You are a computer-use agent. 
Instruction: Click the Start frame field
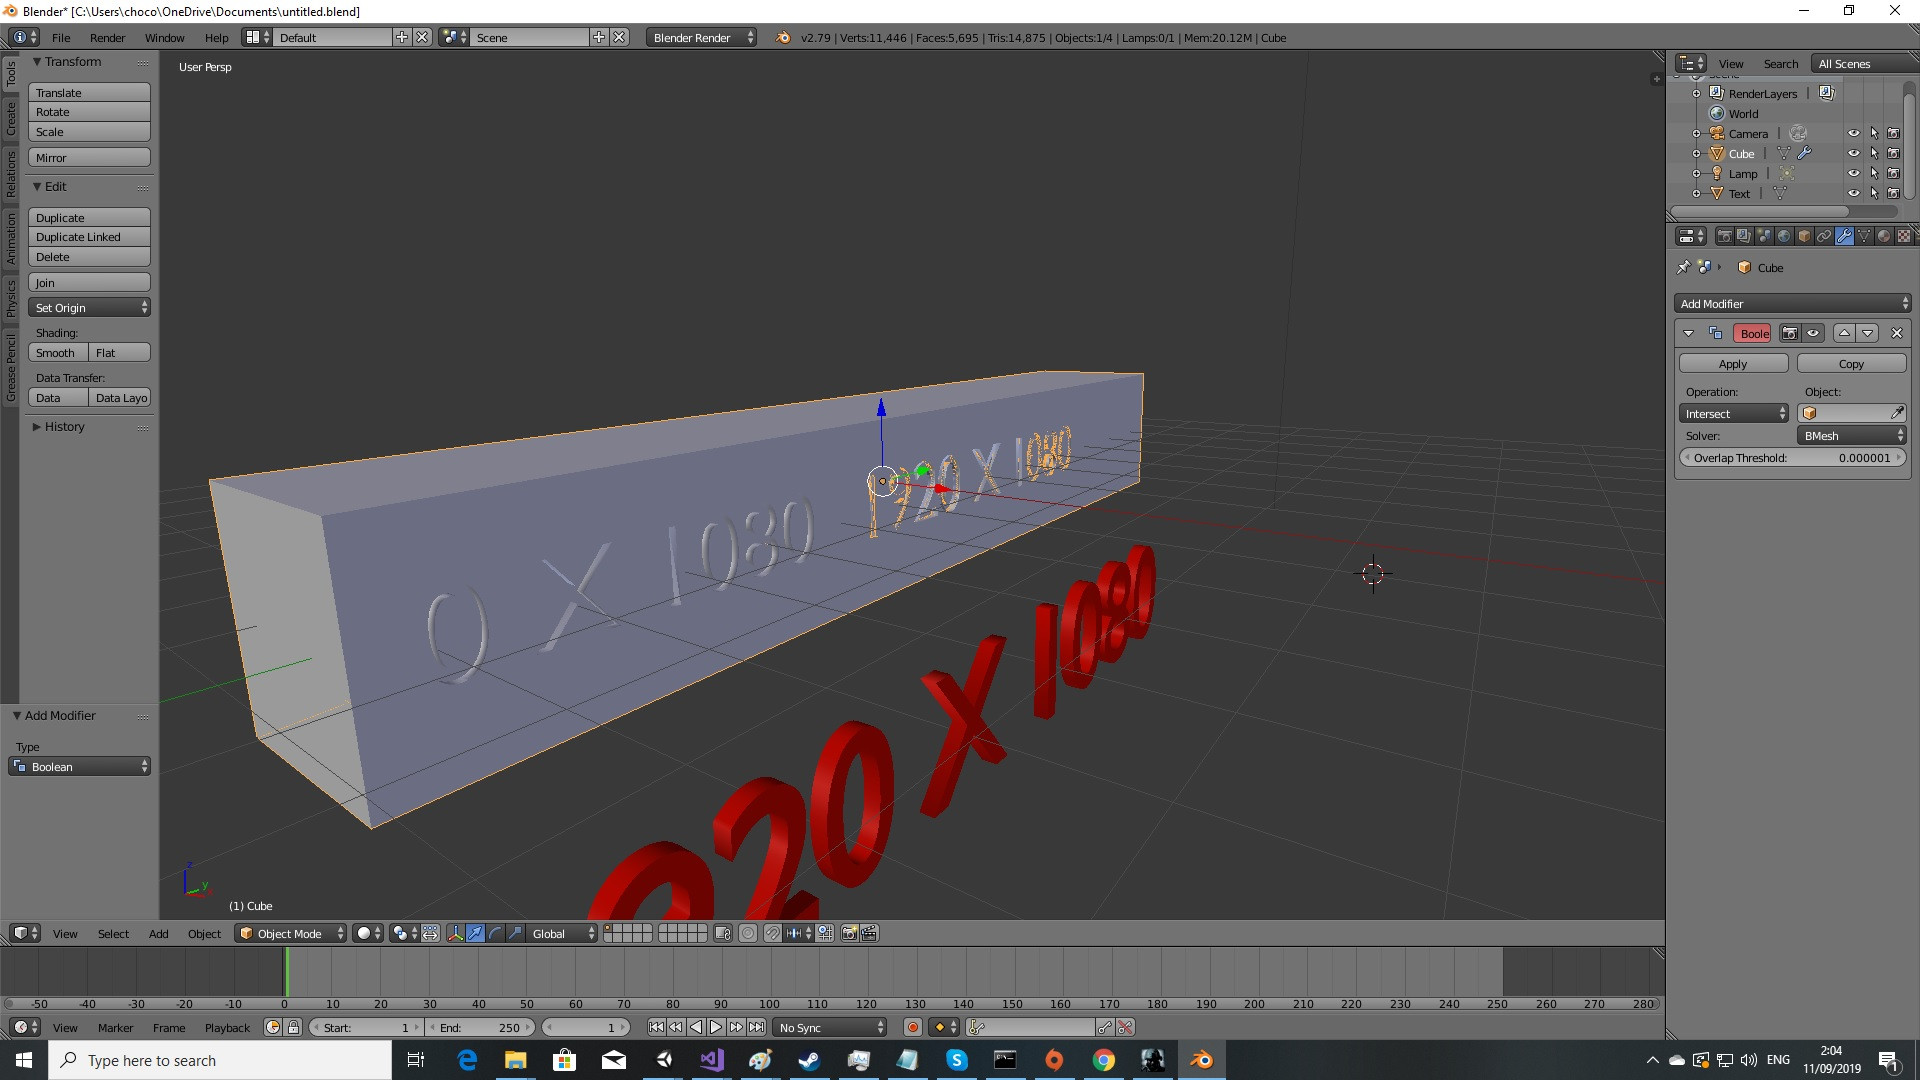[x=367, y=1027]
